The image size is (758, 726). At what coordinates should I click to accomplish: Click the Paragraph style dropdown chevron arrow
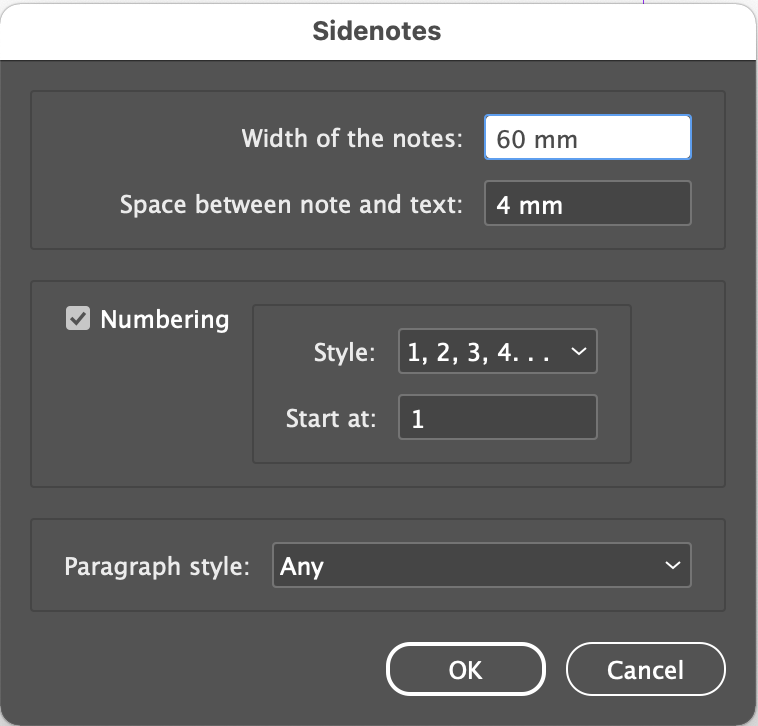671,566
